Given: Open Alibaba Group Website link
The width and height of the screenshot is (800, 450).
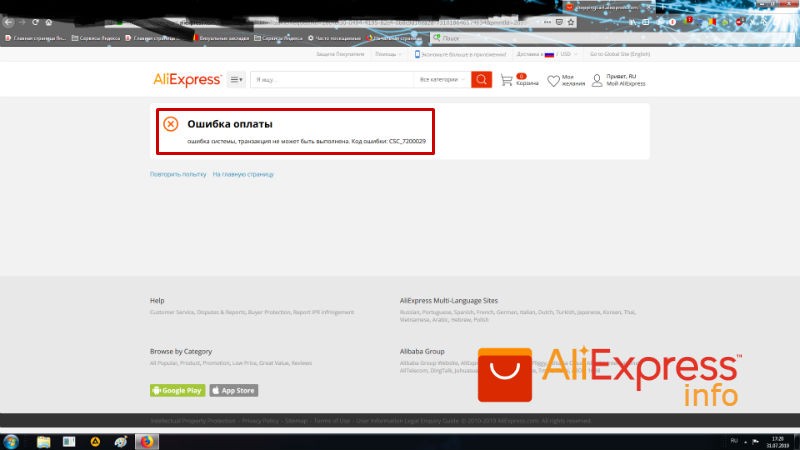Looking at the screenshot, I should pos(429,363).
